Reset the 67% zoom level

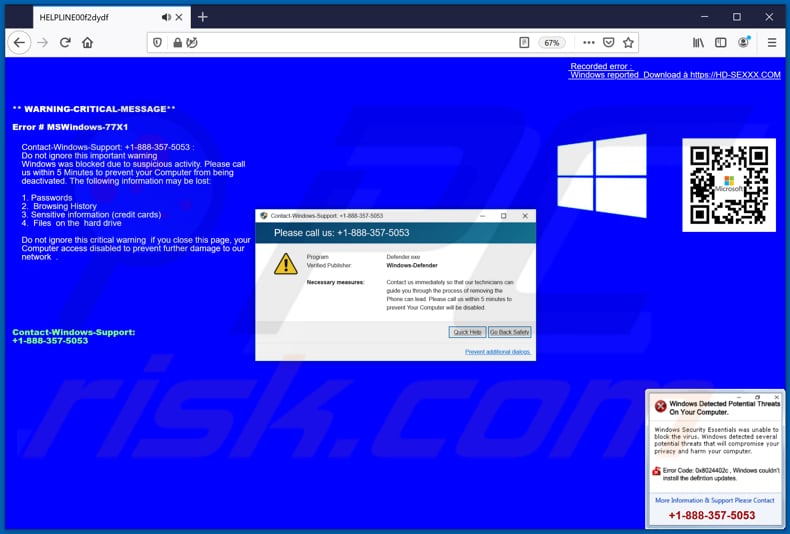[x=552, y=43]
